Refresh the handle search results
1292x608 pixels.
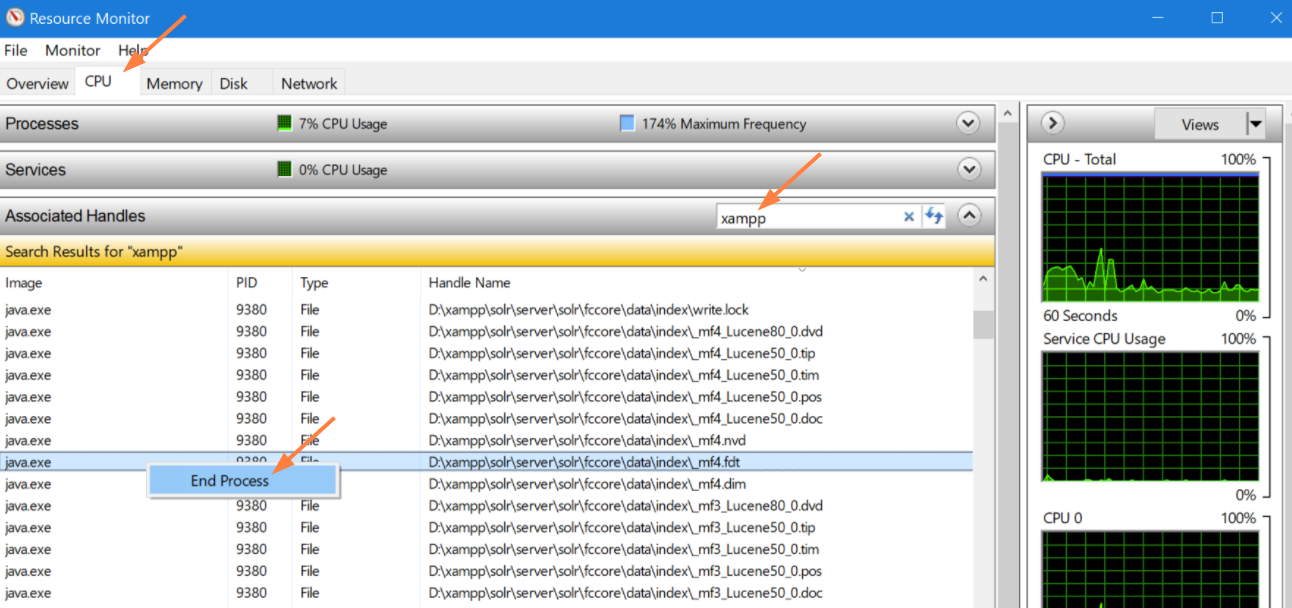pos(933,216)
